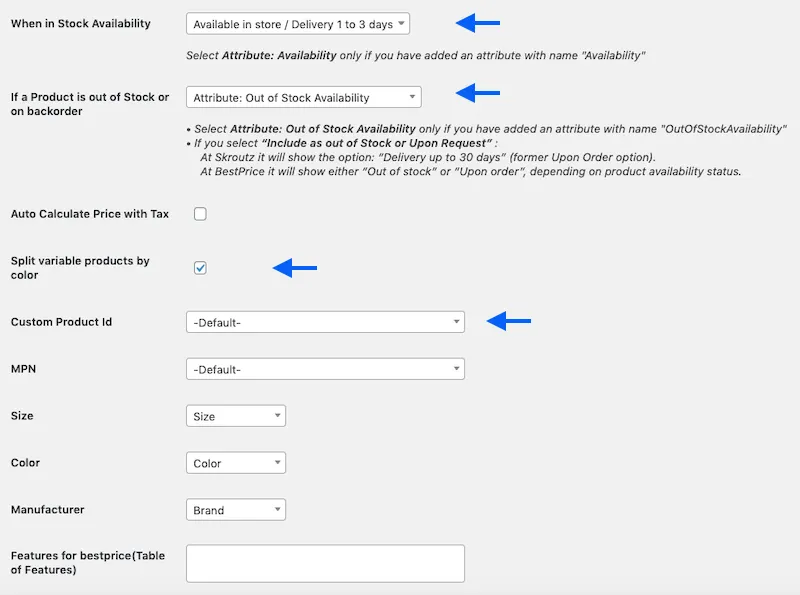This screenshot has width=800, height=595.
Task: Open the Manufacturer Brand dropdown
Action: (236, 510)
